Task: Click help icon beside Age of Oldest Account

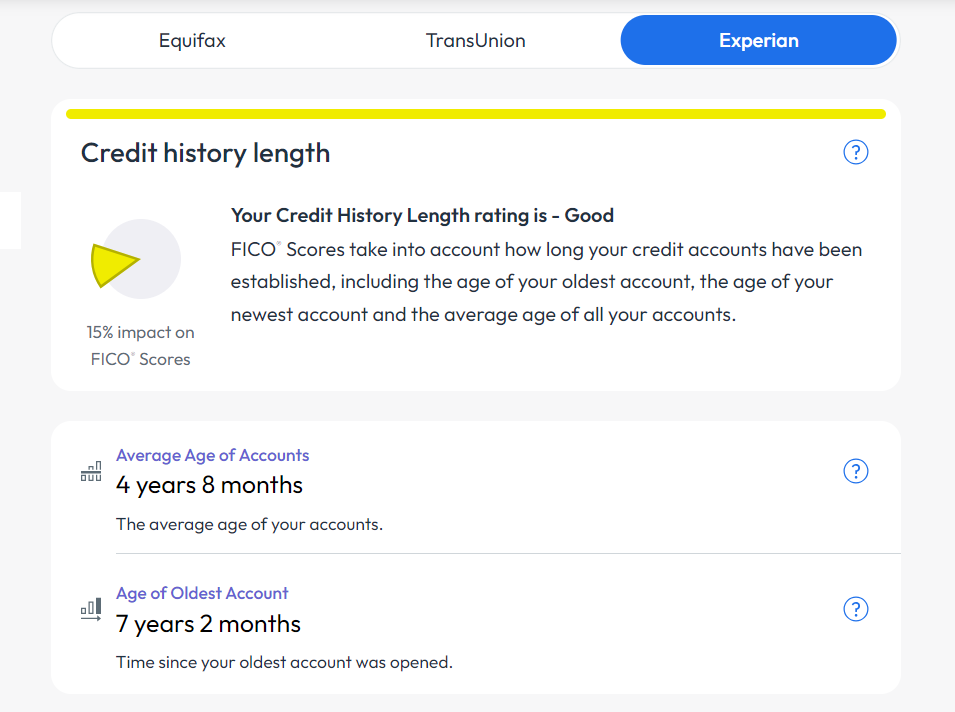Action: pos(856,609)
